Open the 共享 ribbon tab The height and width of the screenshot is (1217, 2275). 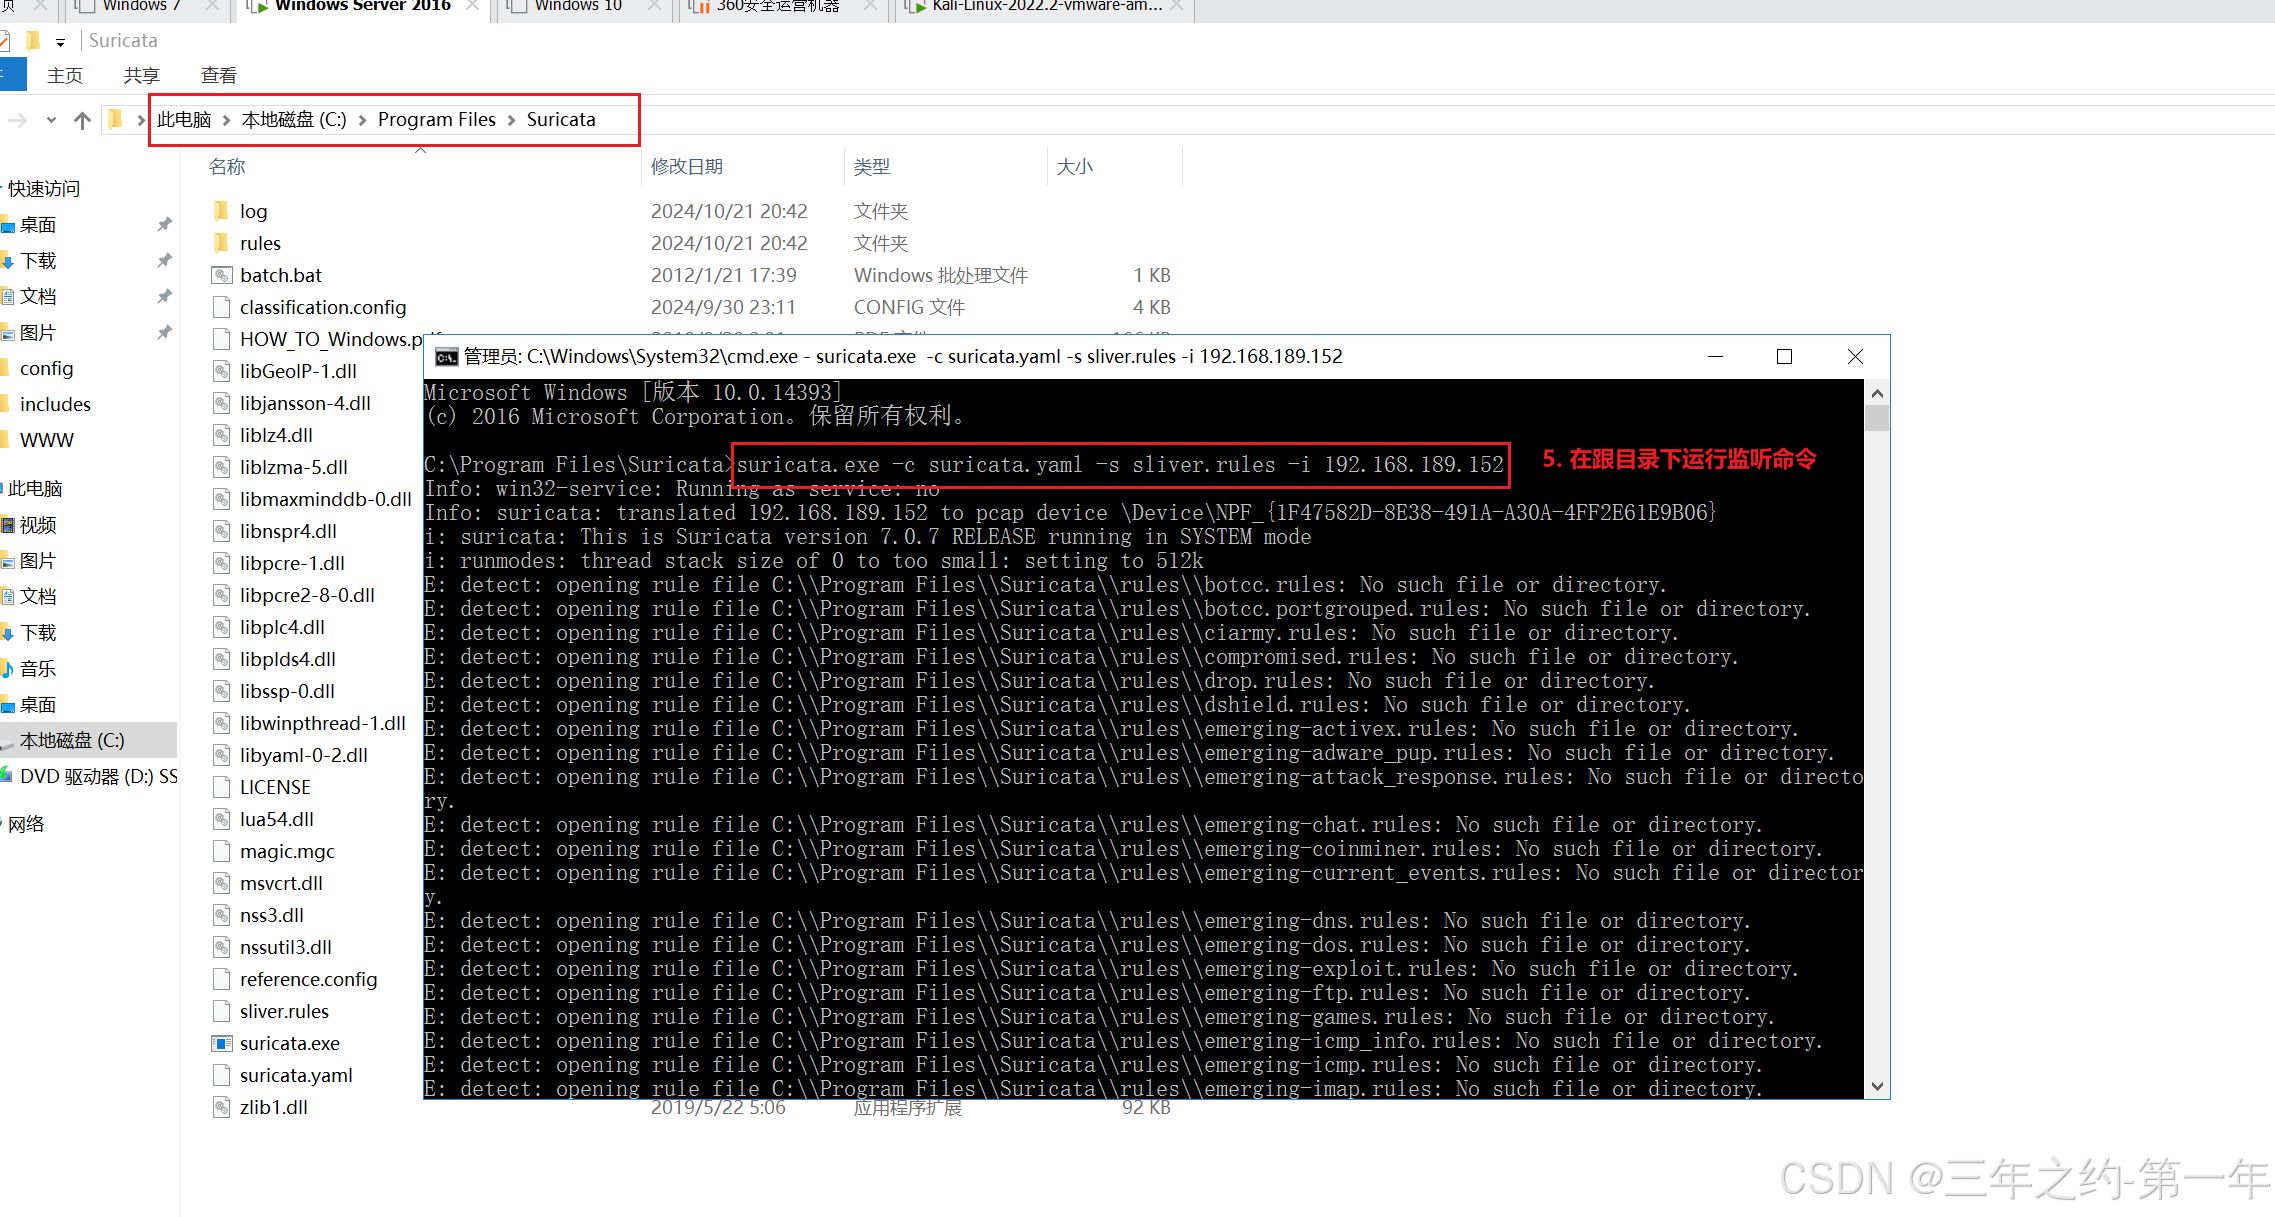pyautogui.click(x=141, y=76)
